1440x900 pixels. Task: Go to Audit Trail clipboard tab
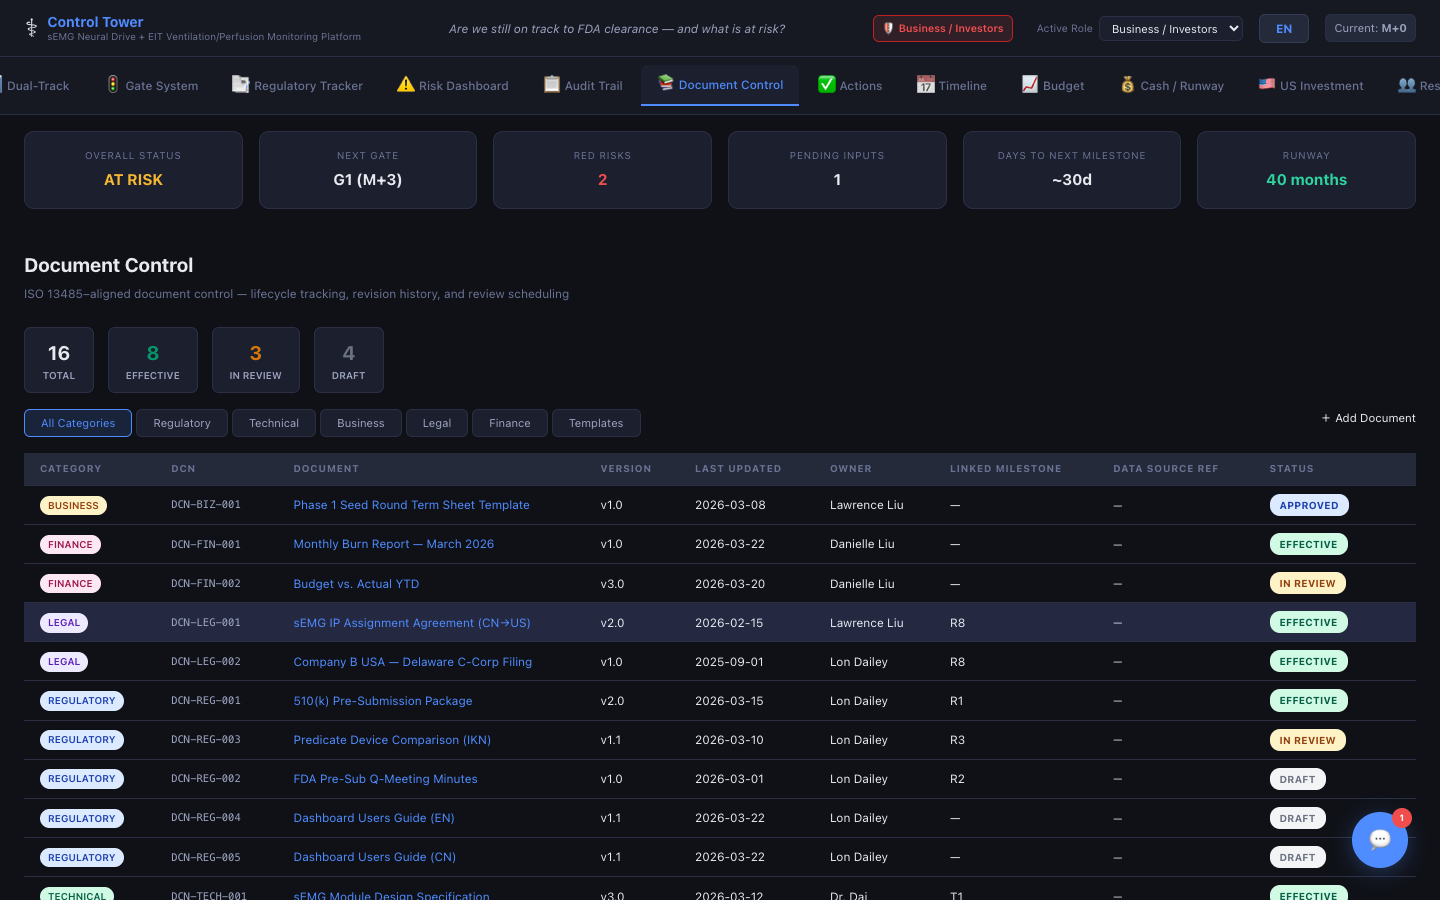583,86
